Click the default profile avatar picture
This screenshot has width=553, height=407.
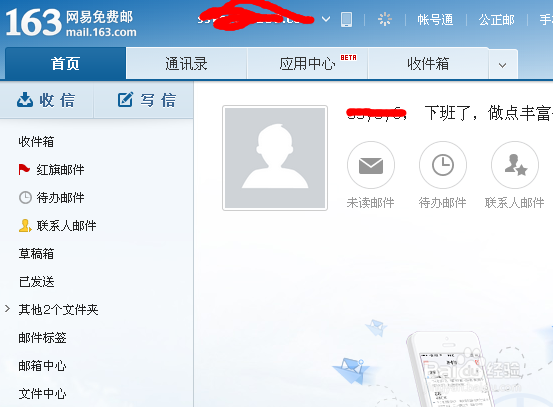pos(275,158)
